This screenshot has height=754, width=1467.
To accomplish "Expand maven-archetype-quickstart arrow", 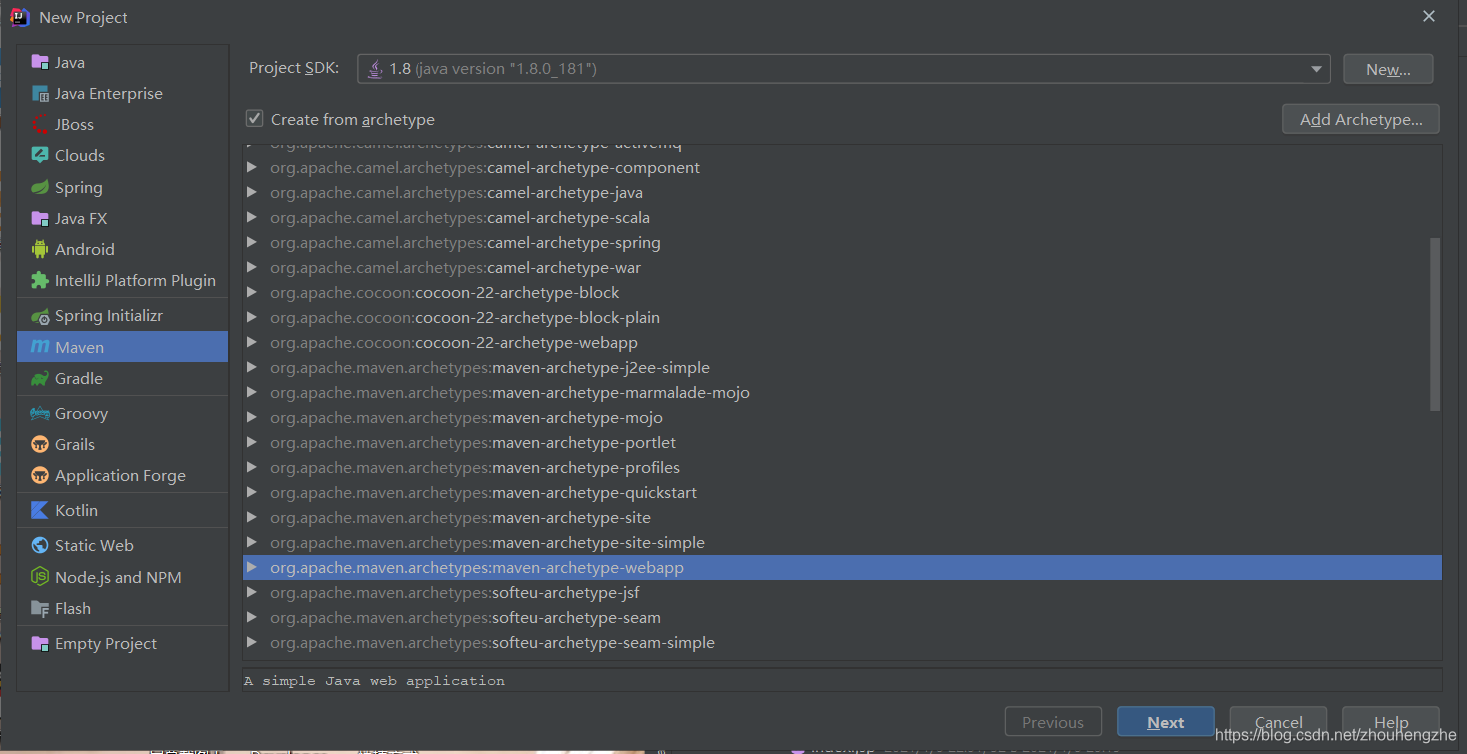I will [252, 492].
